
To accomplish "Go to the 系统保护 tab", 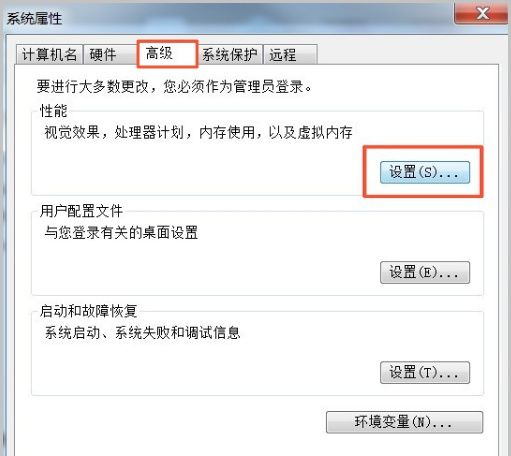I will click(230, 54).
